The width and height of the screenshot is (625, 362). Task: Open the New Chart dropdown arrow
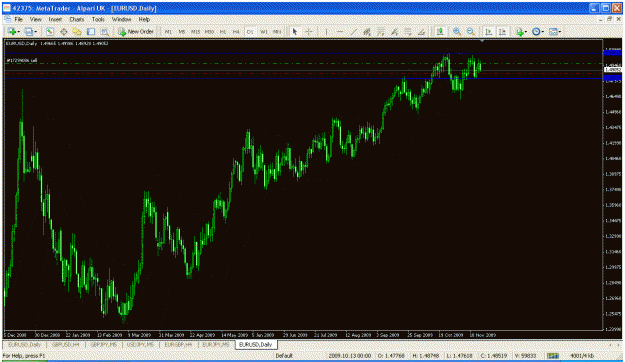(x=18, y=31)
